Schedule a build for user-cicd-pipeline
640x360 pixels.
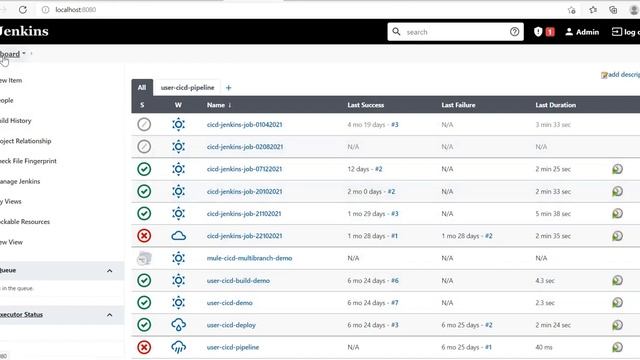(617, 347)
